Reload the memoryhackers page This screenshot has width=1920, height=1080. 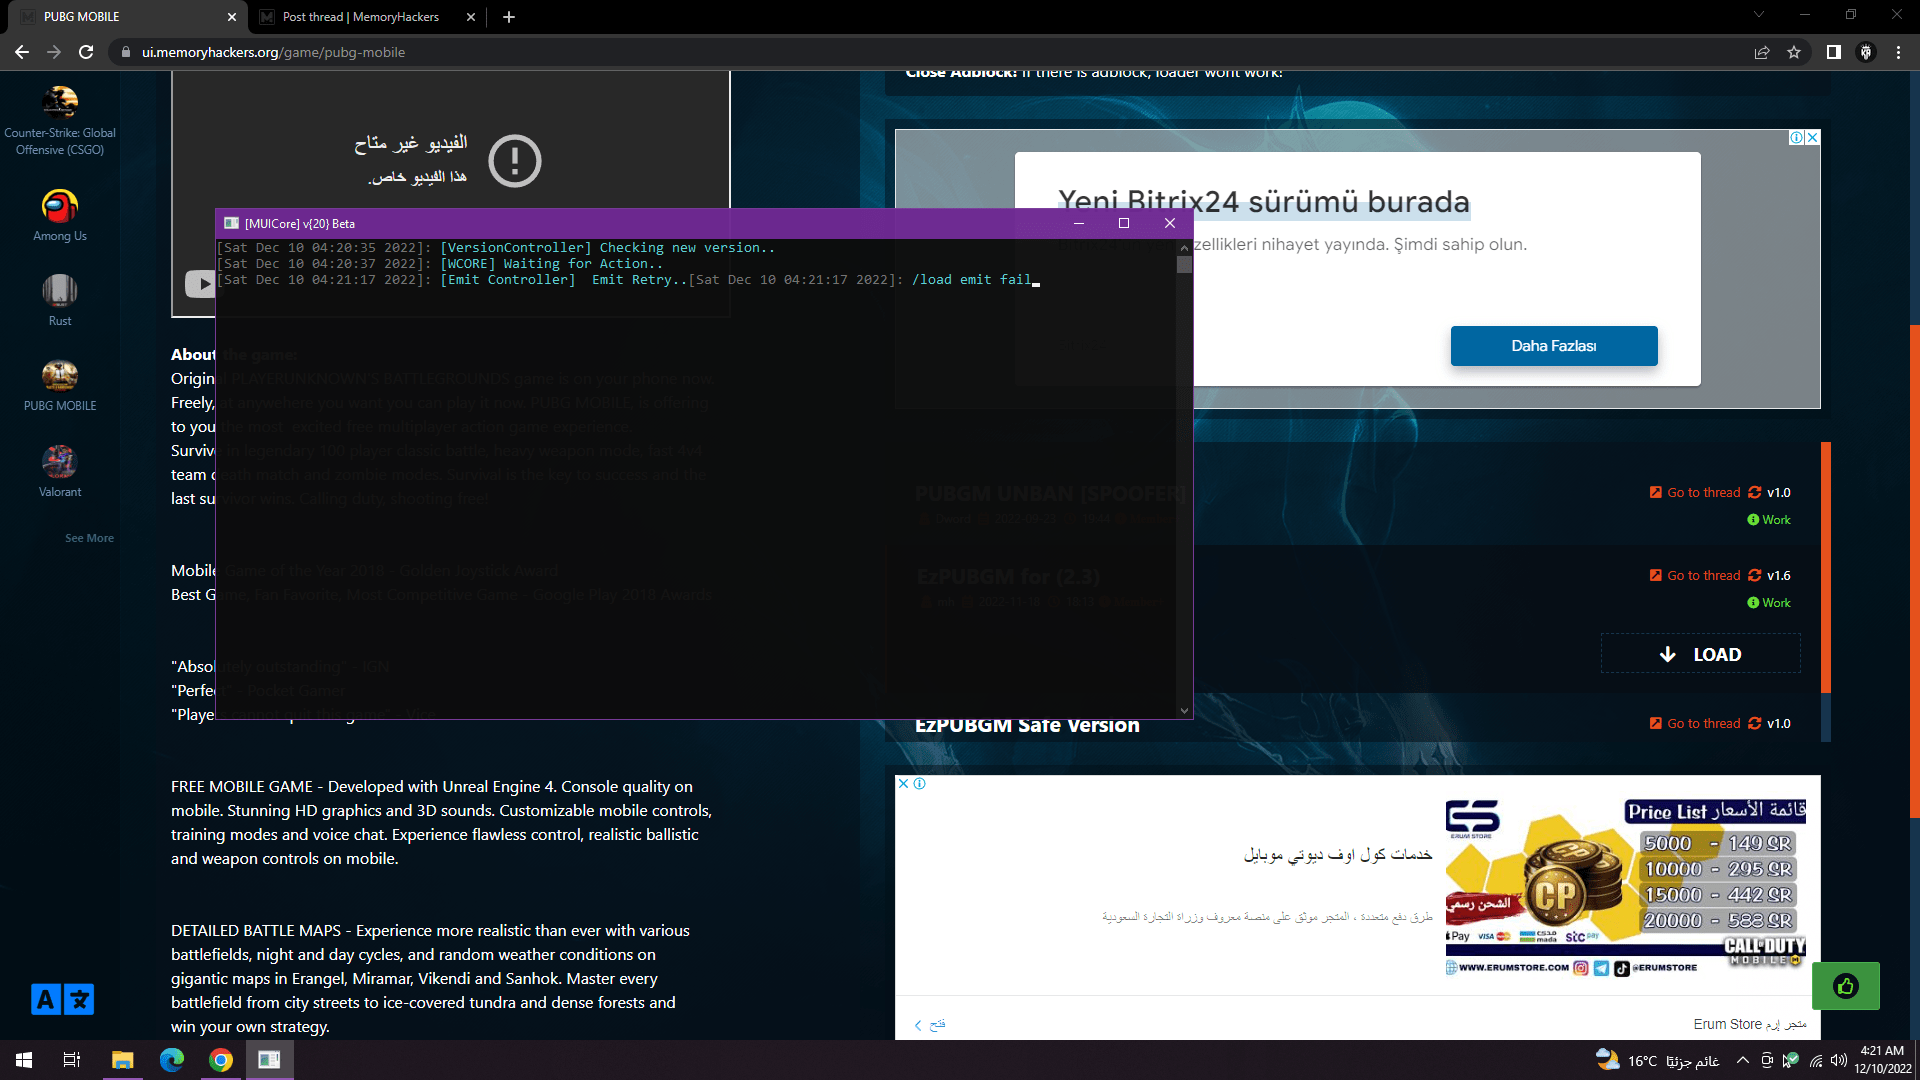(86, 52)
